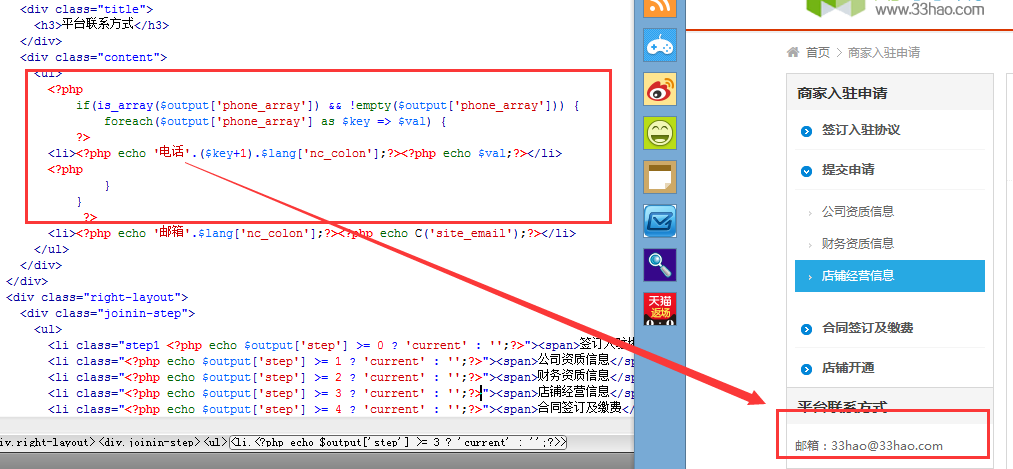The image size is (1013, 469).
Task: Click the '电话' string in the code
Action: (x=171, y=154)
